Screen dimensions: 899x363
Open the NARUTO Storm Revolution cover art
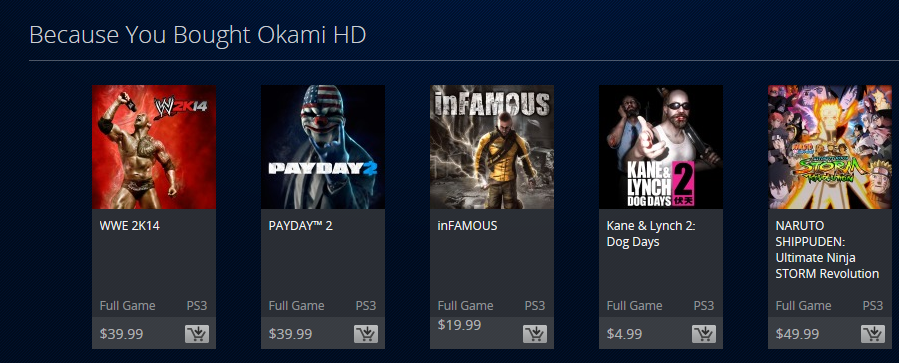(830, 147)
